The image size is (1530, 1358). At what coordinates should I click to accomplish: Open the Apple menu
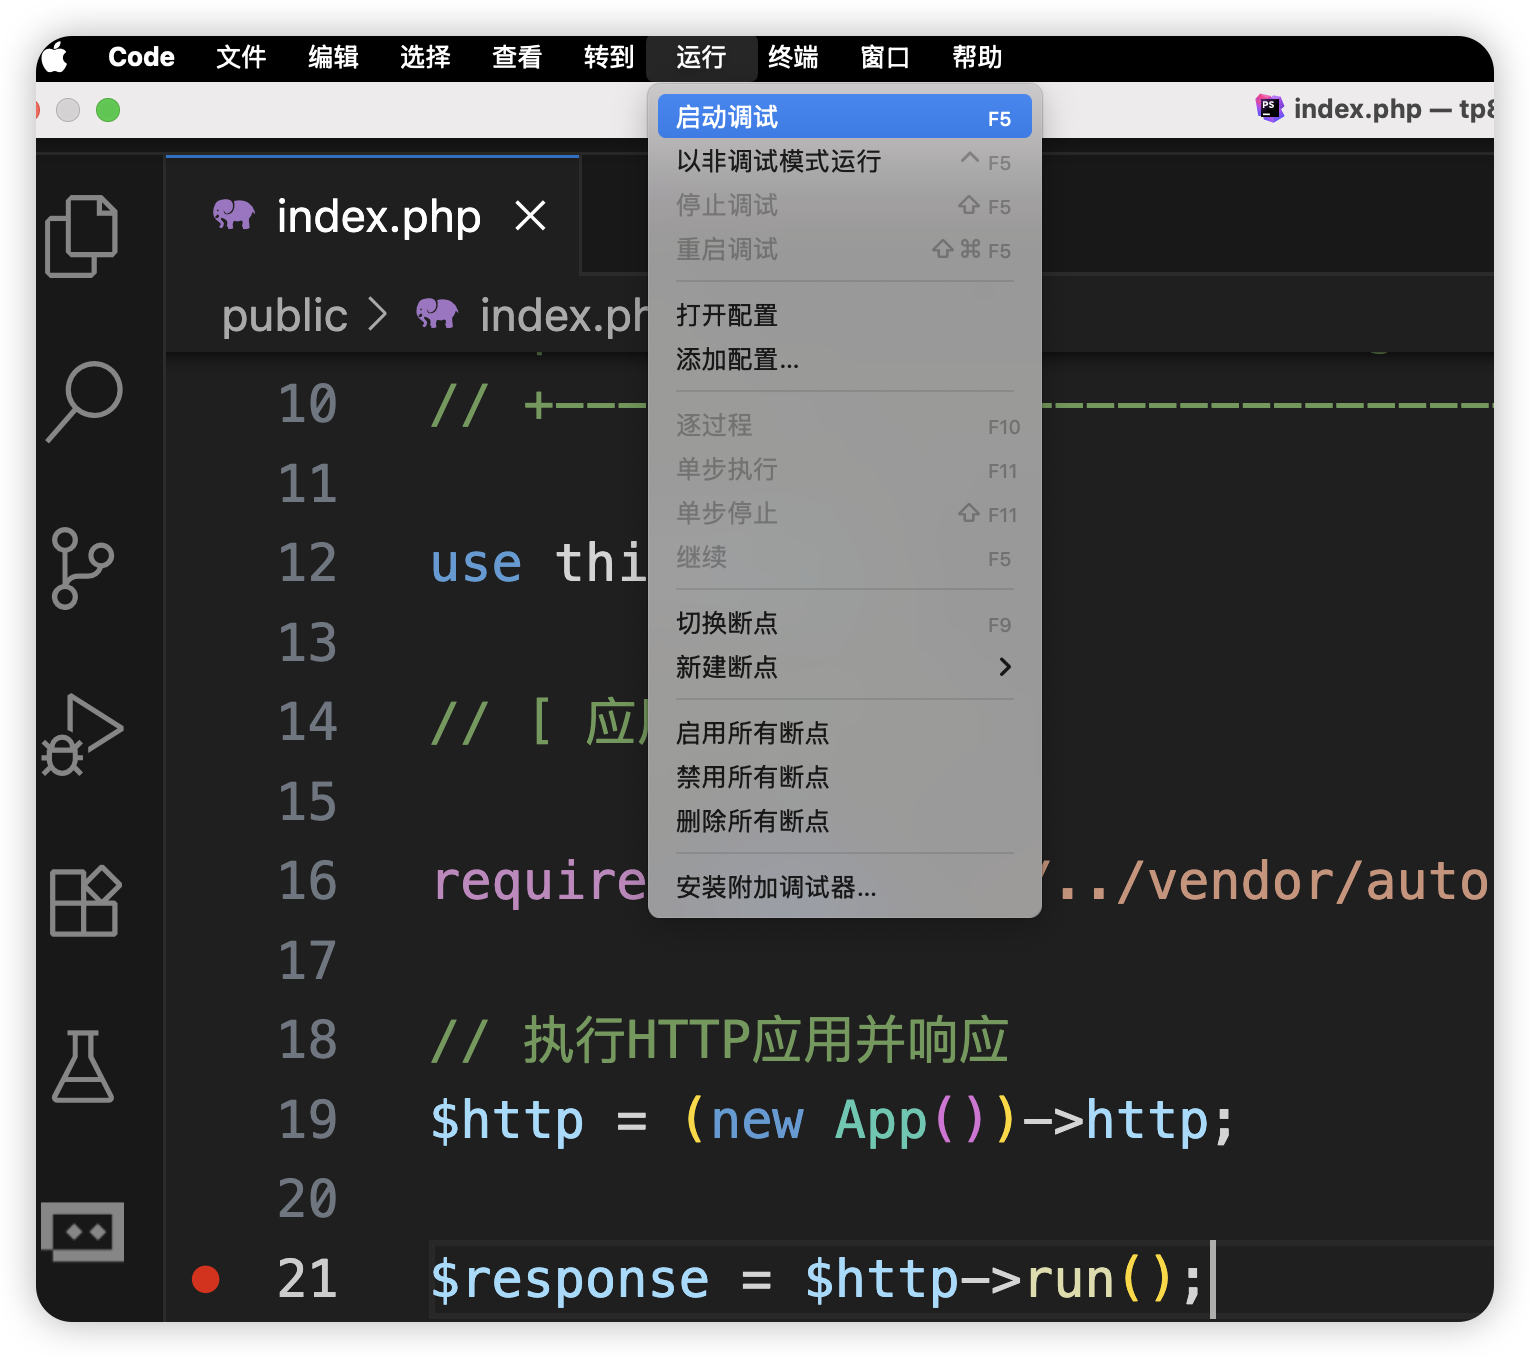[55, 57]
